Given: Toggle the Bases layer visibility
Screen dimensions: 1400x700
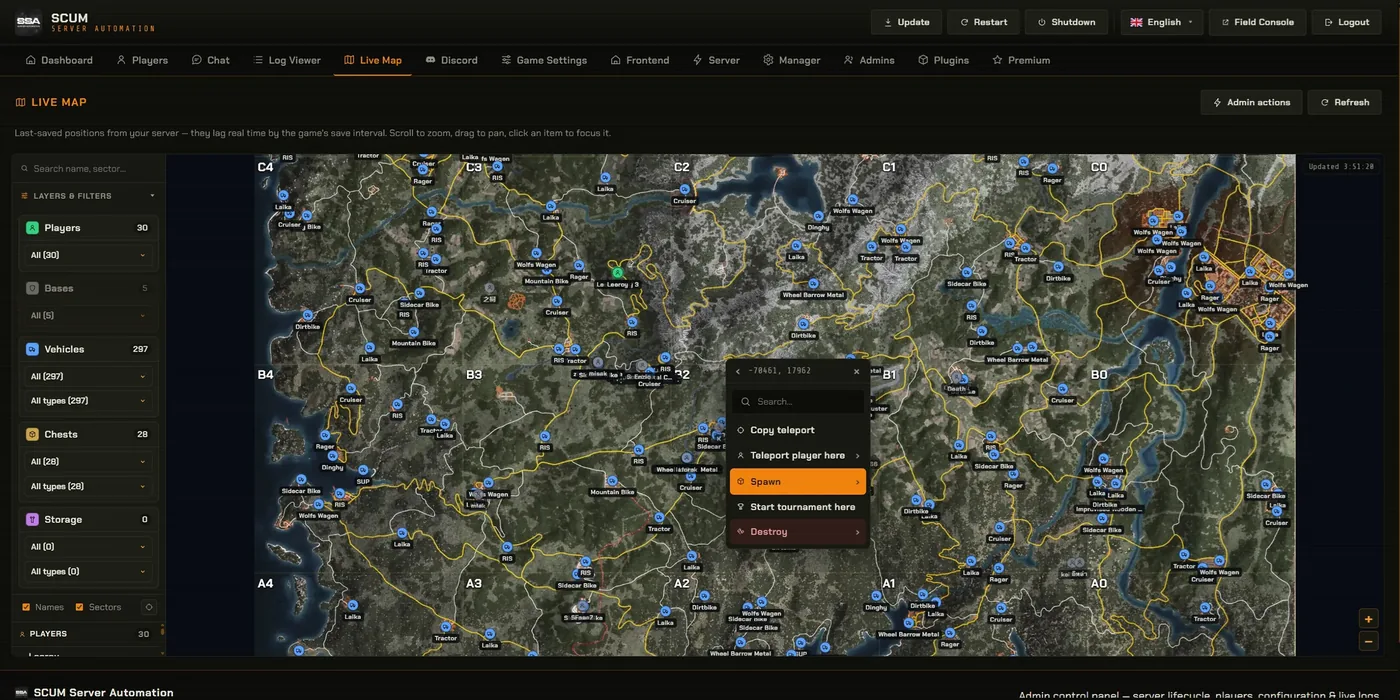Looking at the screenshot, I should (32, 288).
